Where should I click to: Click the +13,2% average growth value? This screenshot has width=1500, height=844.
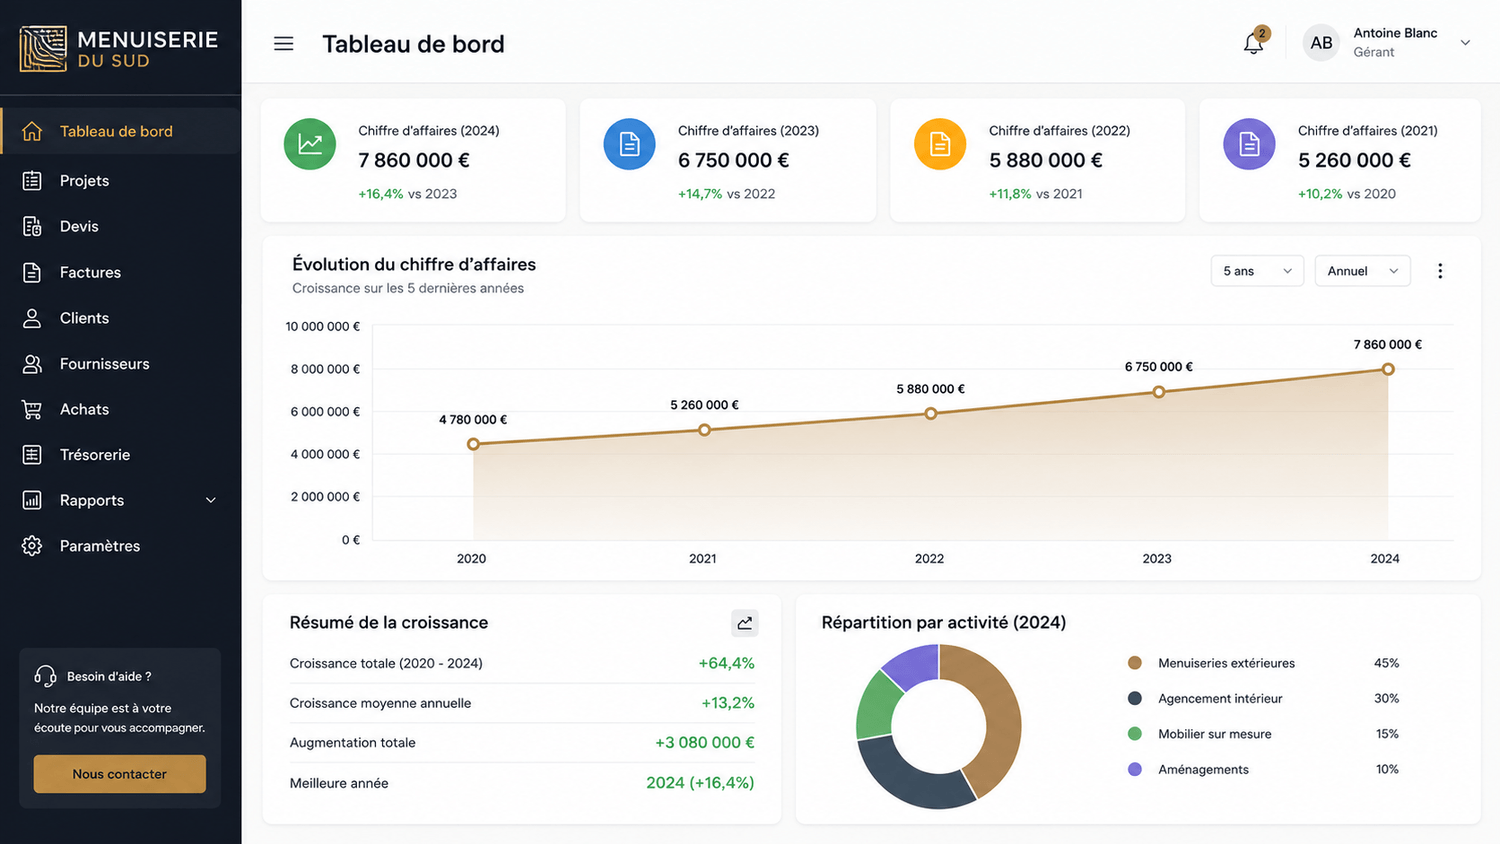point(728,703)
